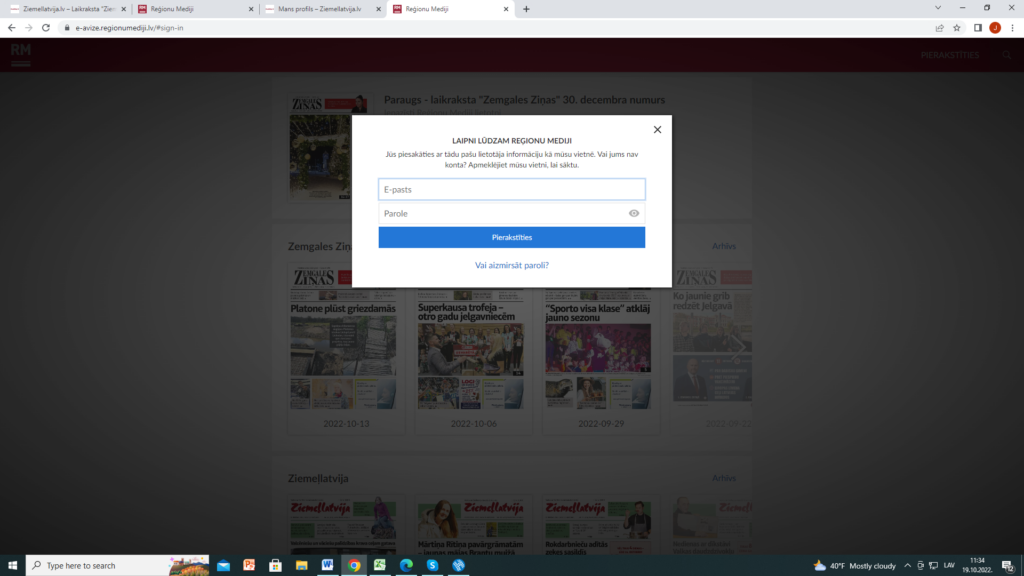Go back to the previous page
This screenshot has width=1024, height=576.
pos(11,28)
